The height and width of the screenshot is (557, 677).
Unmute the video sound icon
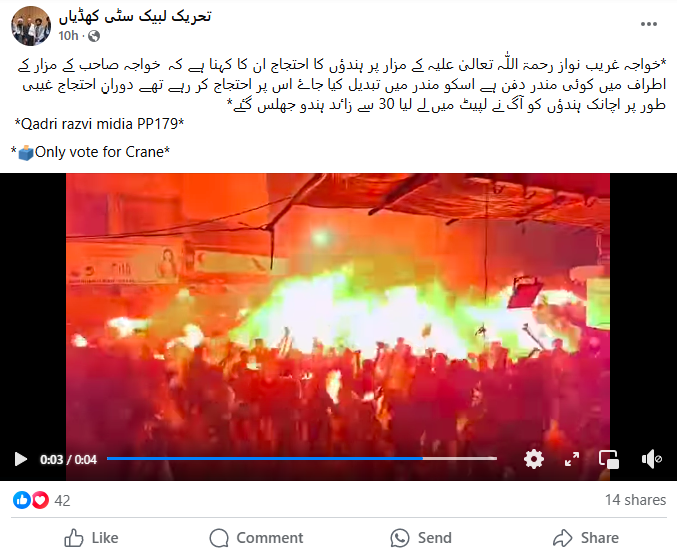point(651,459)
